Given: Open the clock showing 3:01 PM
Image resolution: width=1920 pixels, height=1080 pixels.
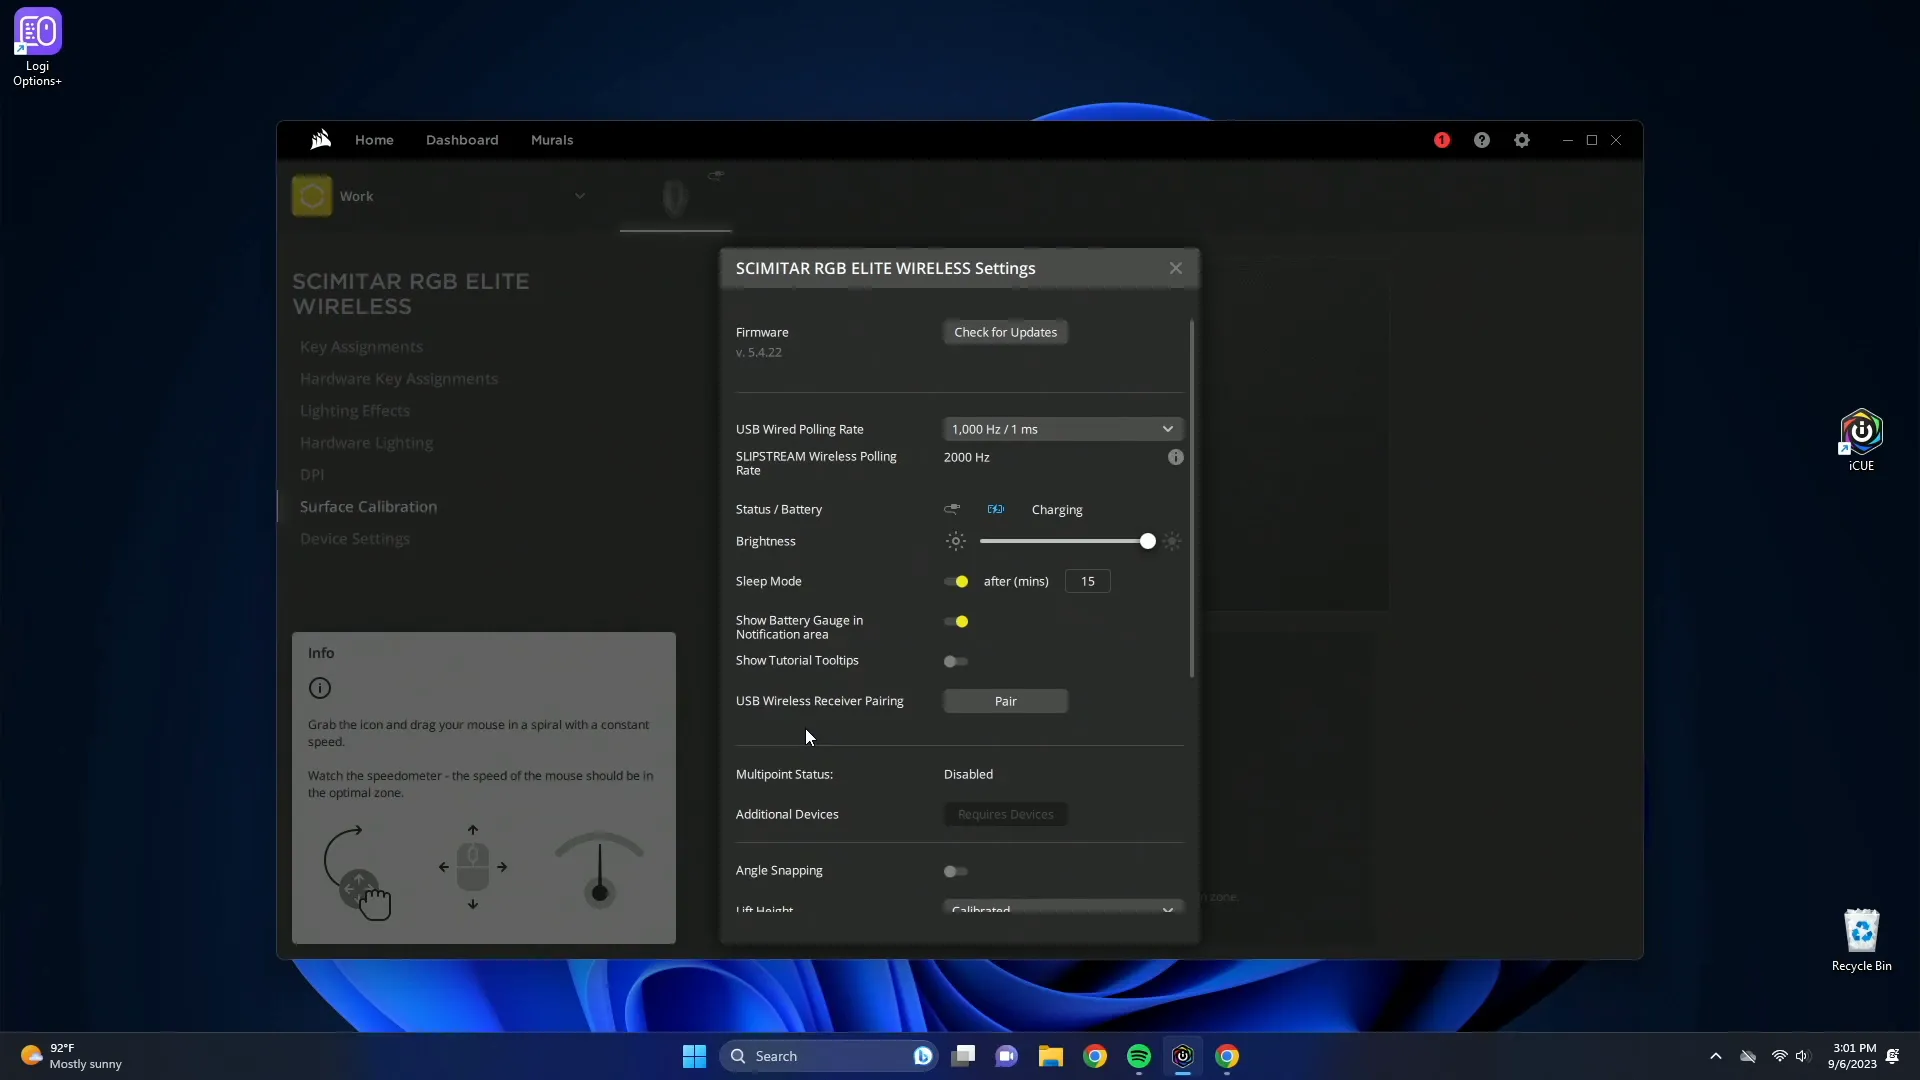Looking at the screenshot, I should tap(1853, 1056).
